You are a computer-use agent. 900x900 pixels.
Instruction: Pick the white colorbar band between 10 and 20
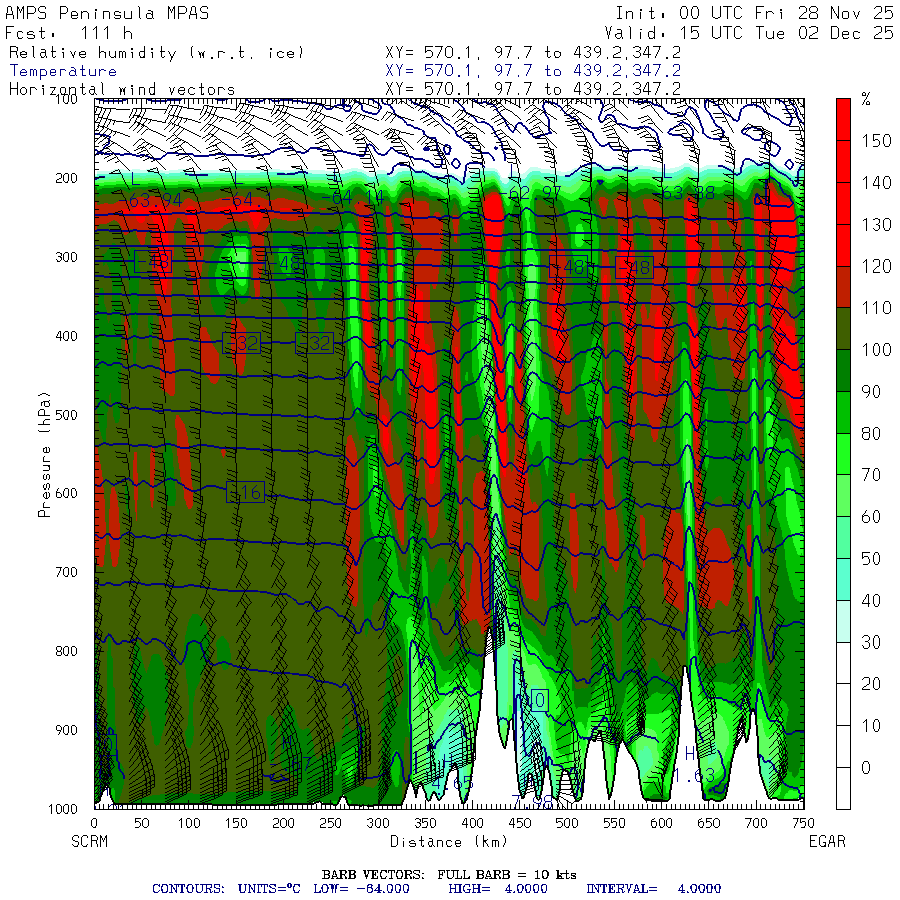(x=843, y=705)
